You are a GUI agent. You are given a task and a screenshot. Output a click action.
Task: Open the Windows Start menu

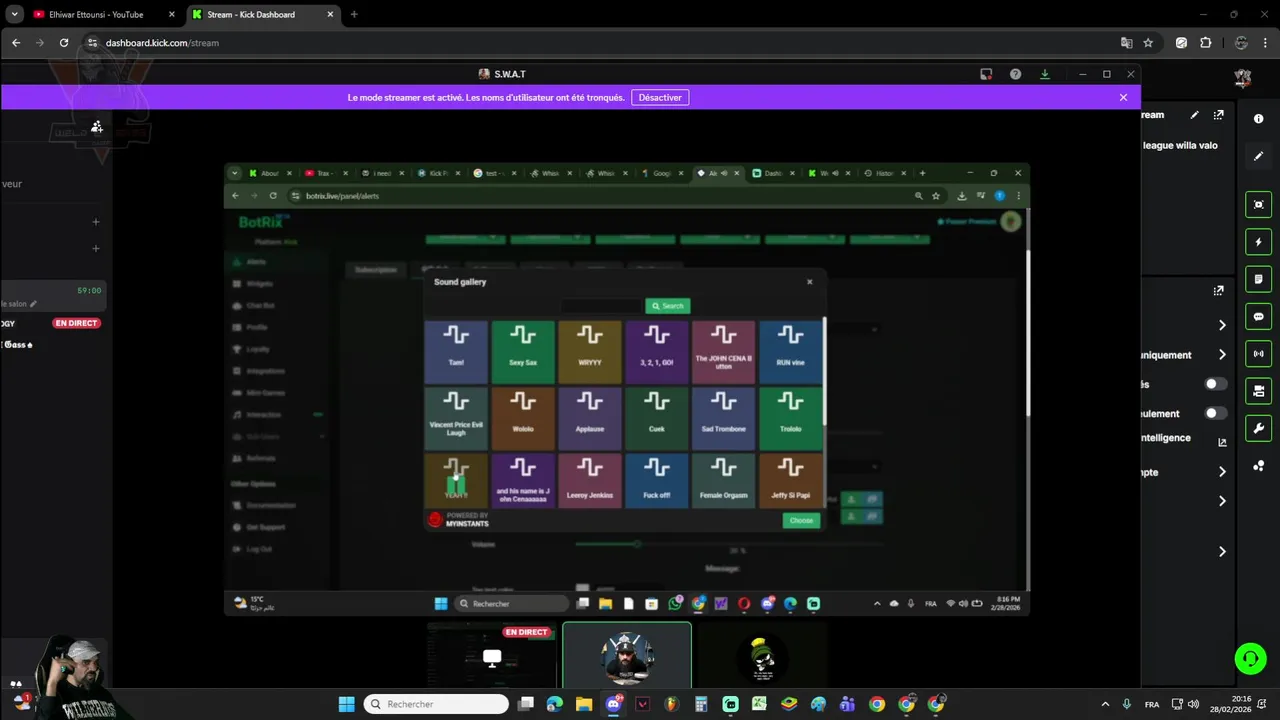(346, 704)
